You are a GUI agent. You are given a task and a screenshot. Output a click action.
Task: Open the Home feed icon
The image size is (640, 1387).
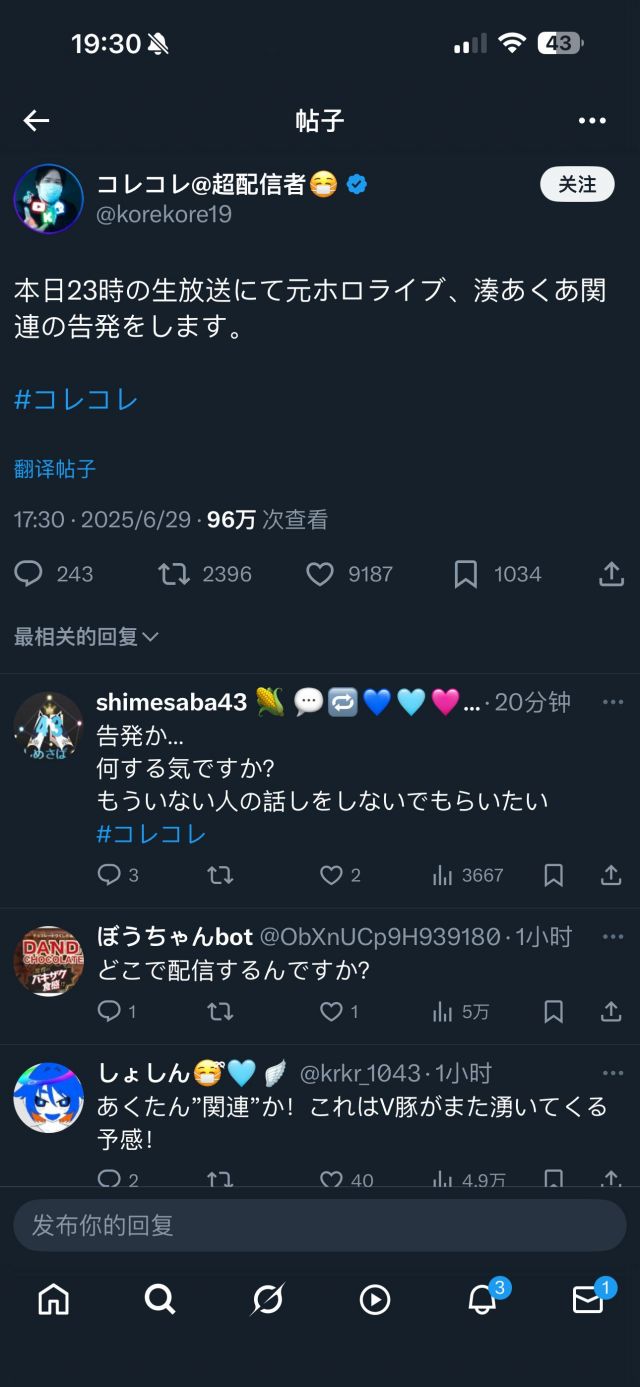coord(51,1300)
